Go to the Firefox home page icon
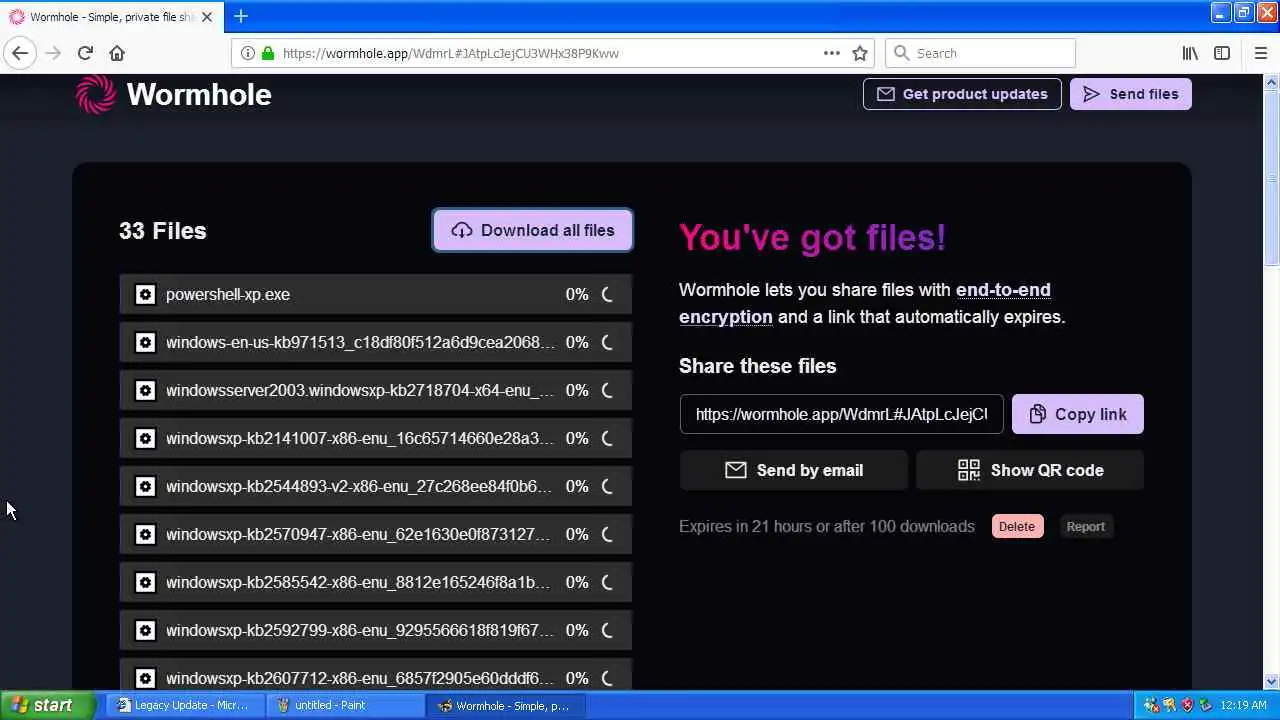Screen dimensions: 1280x720 point(117,53)
